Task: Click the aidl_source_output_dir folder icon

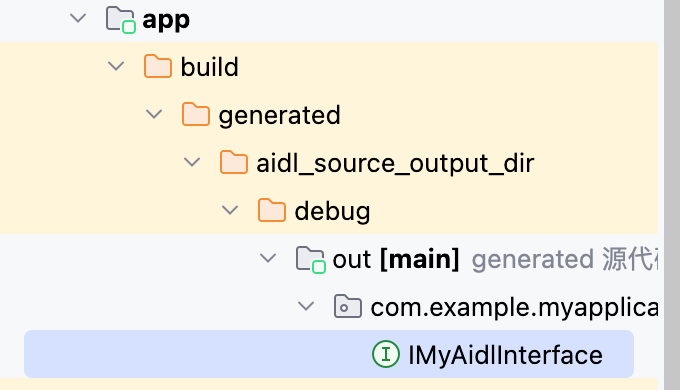Action: click(x=234, y=162)
